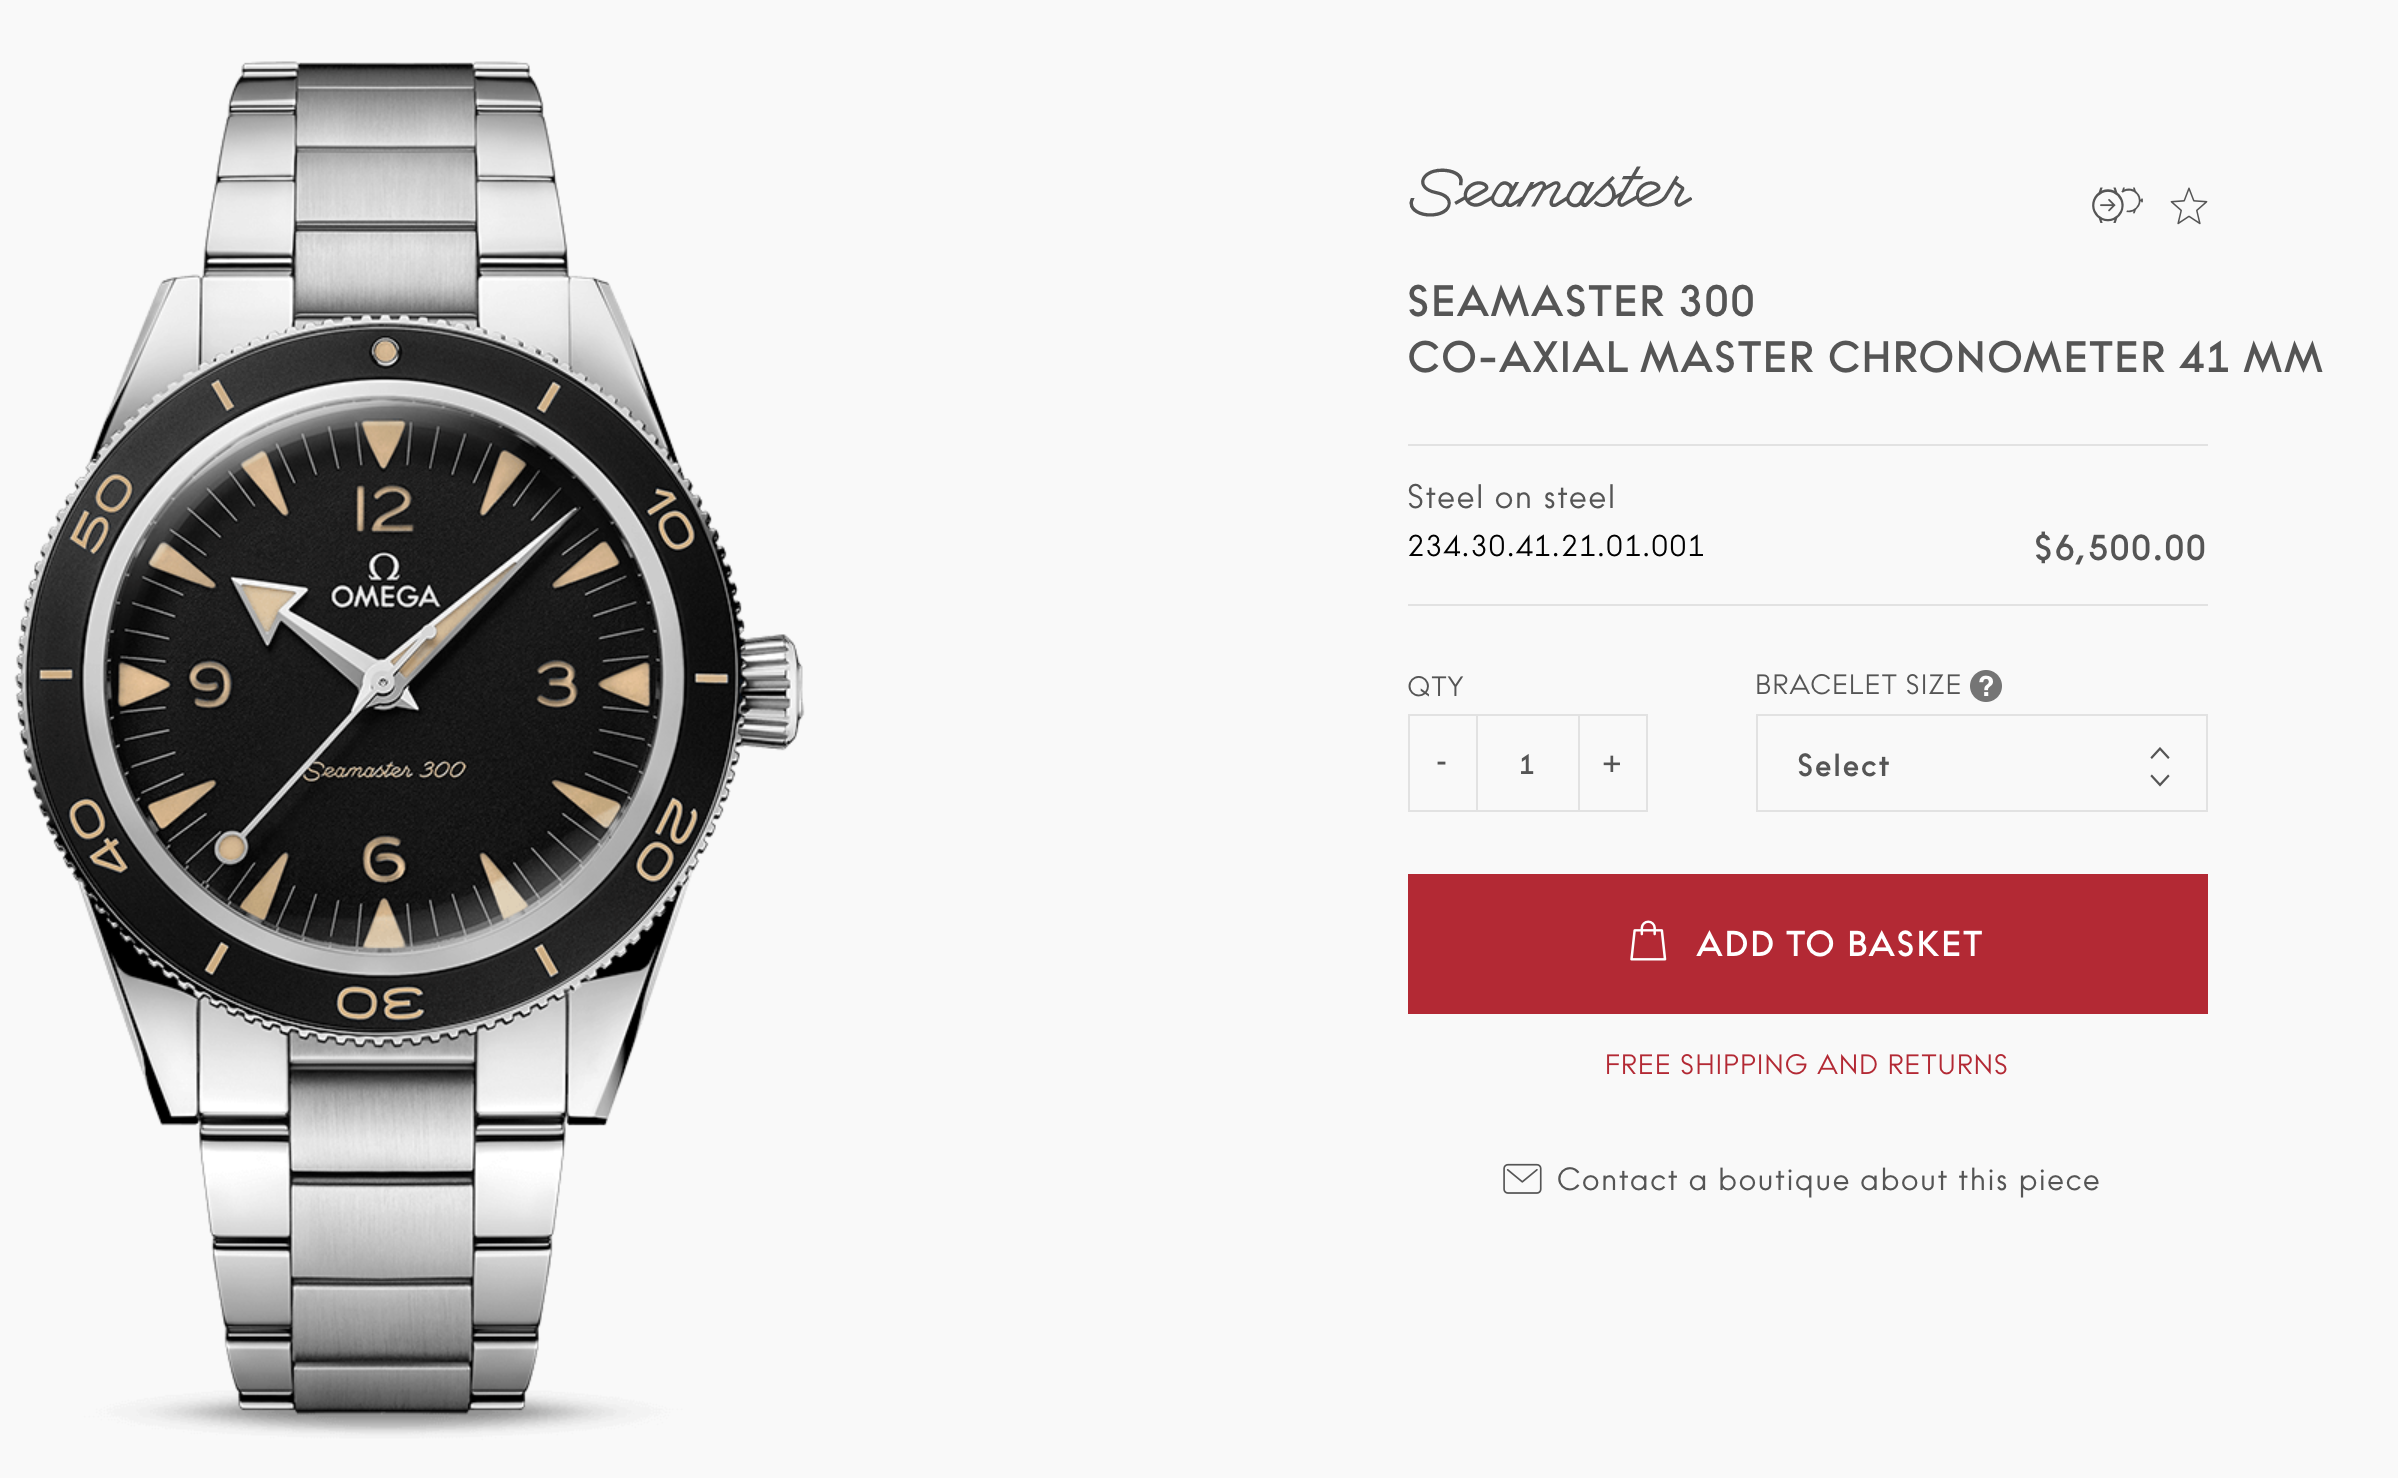
Task: Select the reference number 234.30.41.21.01.001
Action: tap(1555, 546)
